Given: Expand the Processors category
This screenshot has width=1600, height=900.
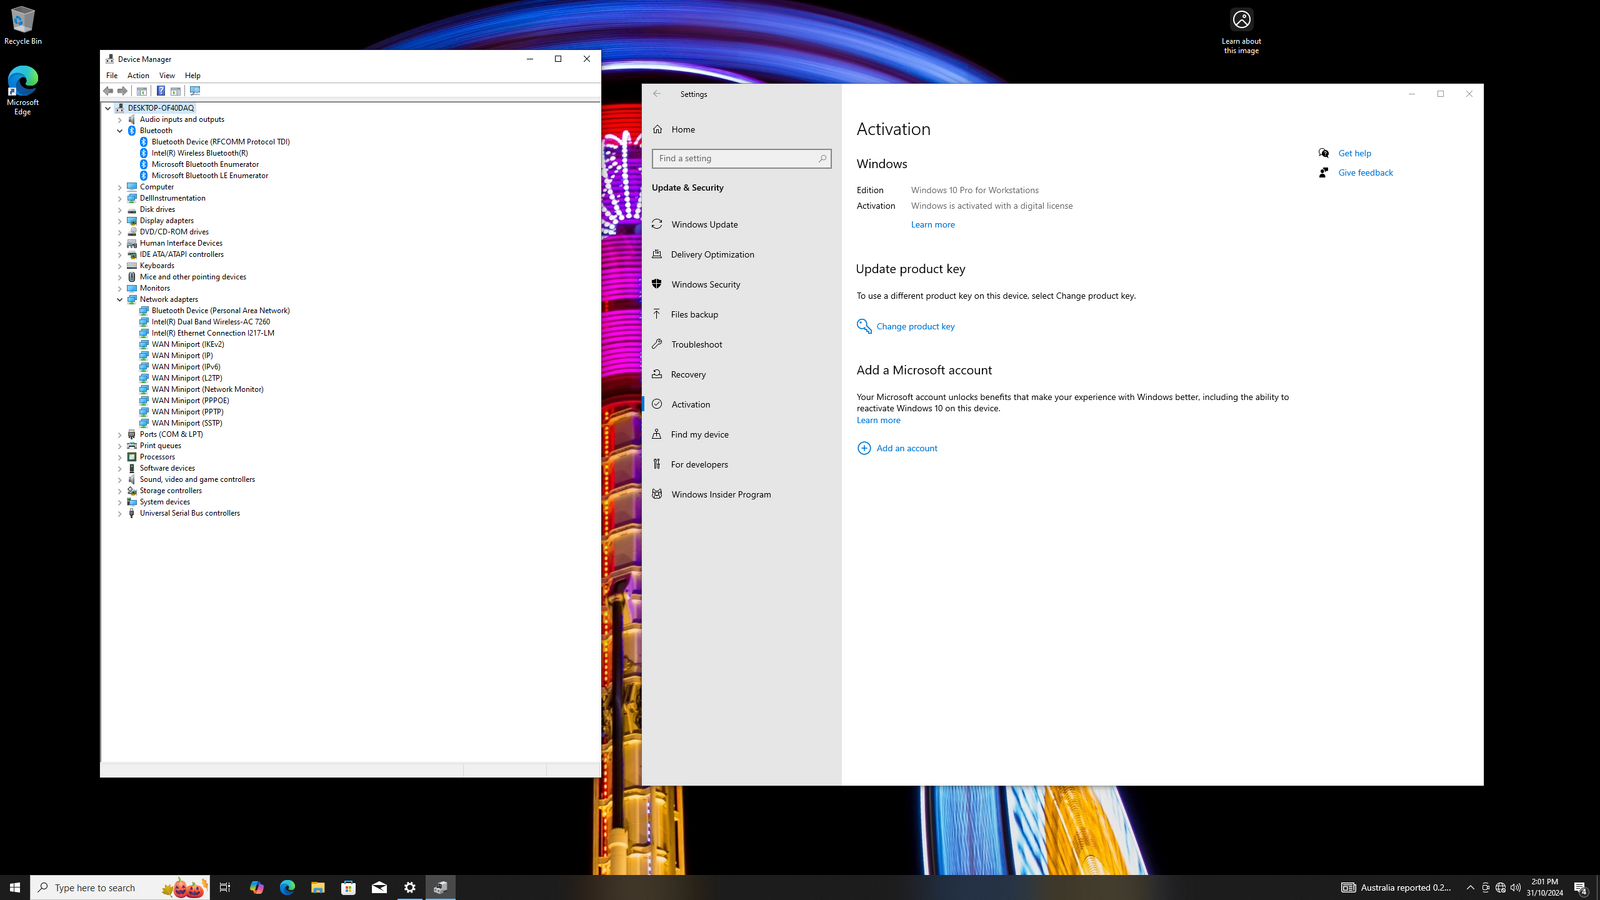Looking at the screenshot, I should pos(120,457).
